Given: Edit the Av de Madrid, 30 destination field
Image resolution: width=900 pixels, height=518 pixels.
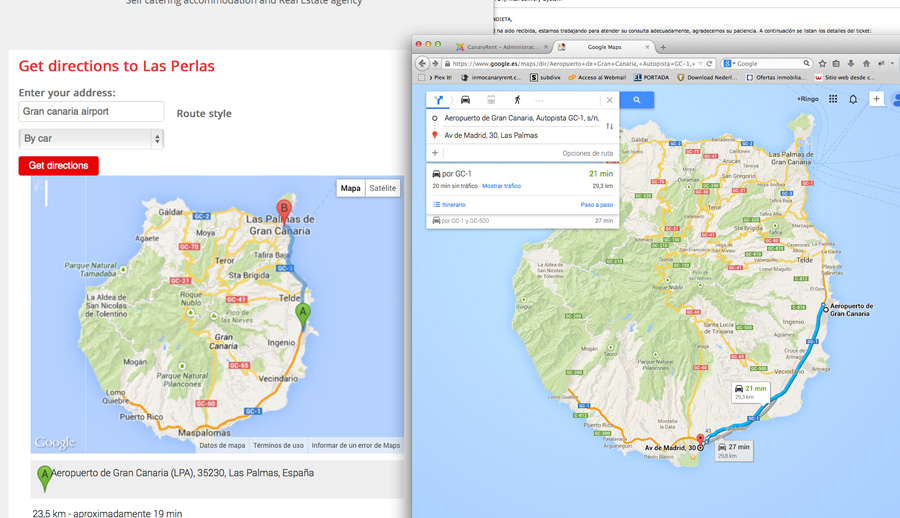Looking at the screenshot, I should 491,135.
